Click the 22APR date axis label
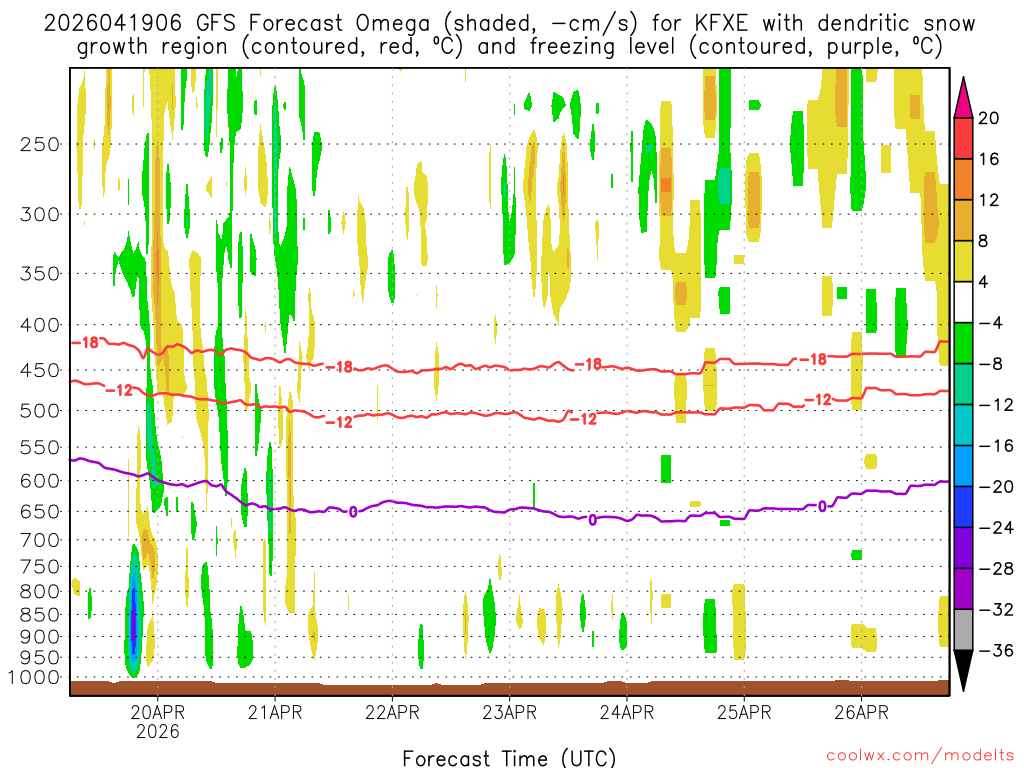Screen dimensions: 1024x768 [392, 712]
